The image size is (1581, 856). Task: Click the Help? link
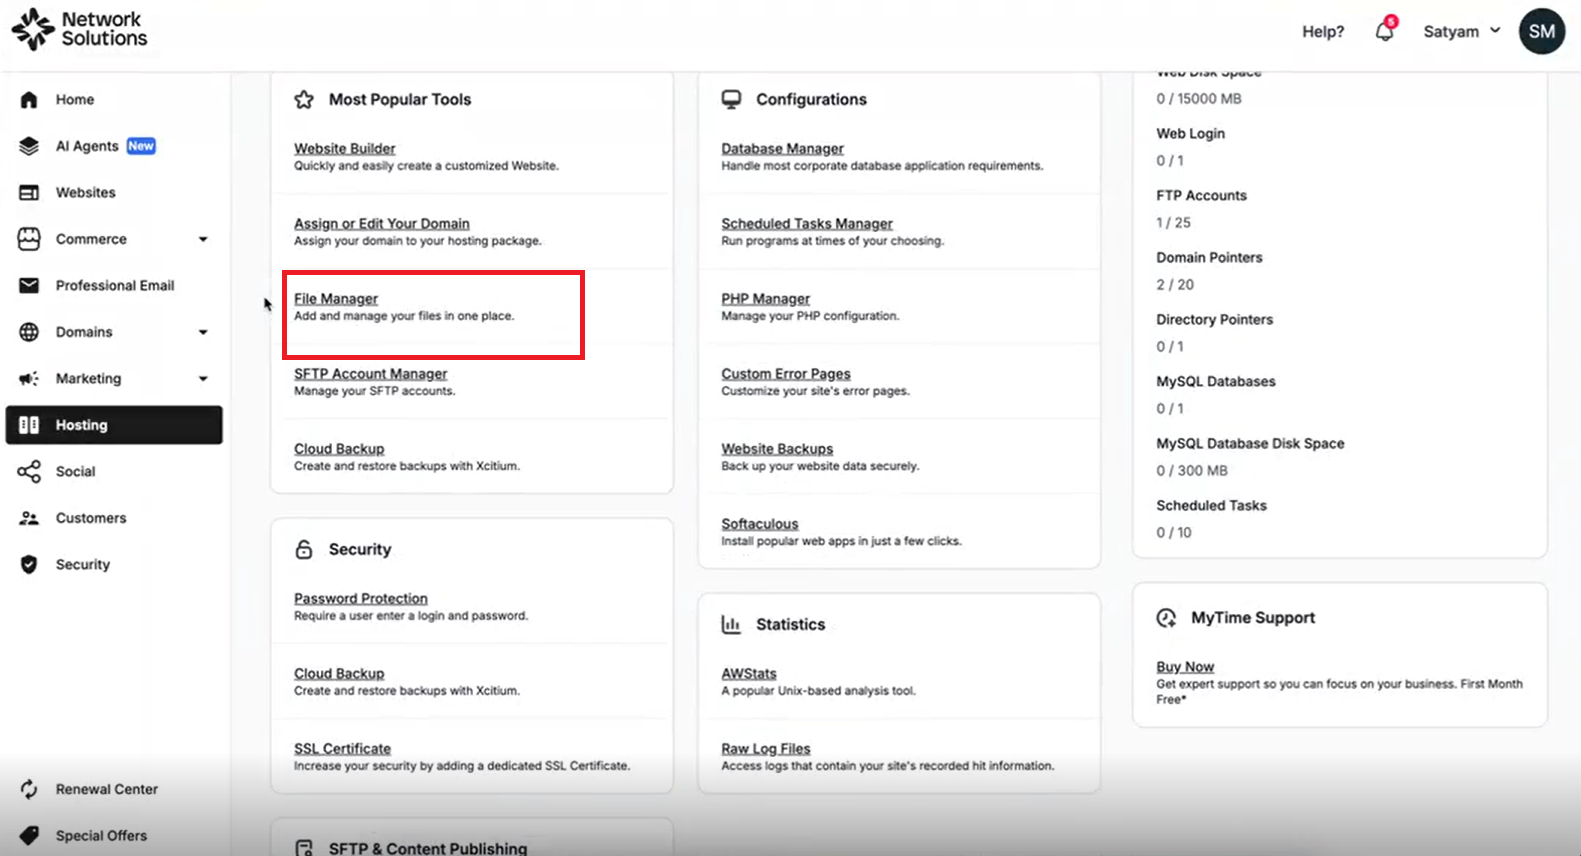click(x=1323, y=31)
